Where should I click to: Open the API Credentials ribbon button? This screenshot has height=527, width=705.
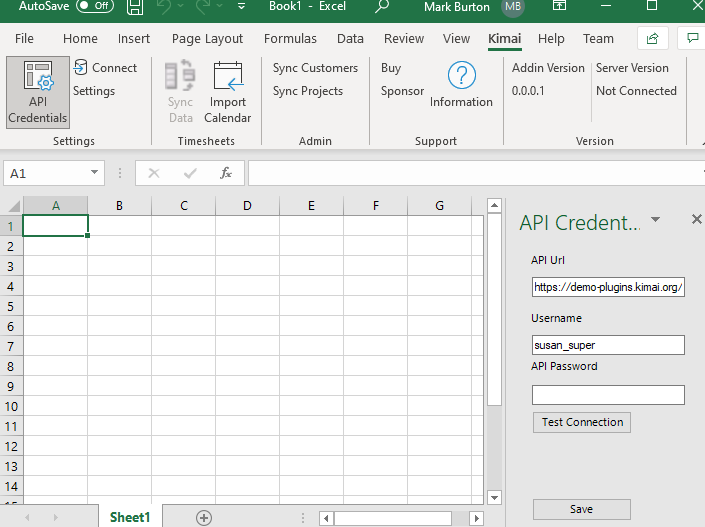coord(38,92)
